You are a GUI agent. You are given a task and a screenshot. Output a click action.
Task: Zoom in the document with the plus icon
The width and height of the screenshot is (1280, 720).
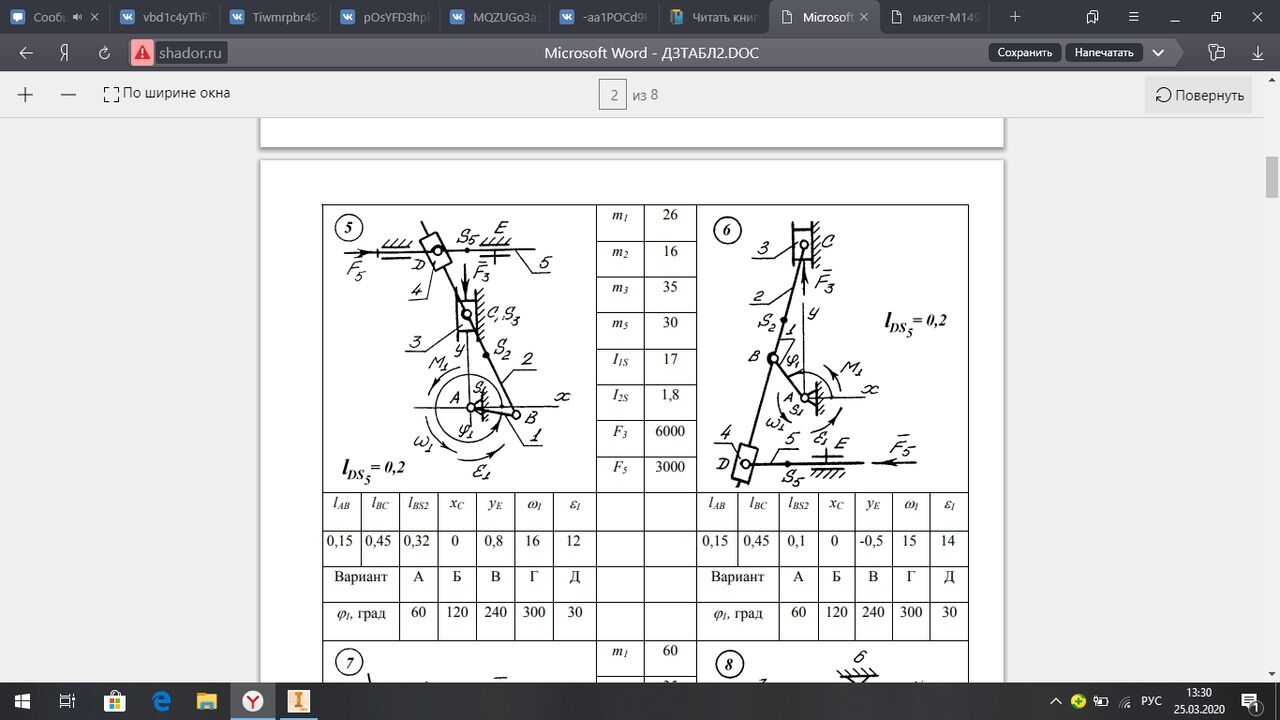(x=26, y=94)
